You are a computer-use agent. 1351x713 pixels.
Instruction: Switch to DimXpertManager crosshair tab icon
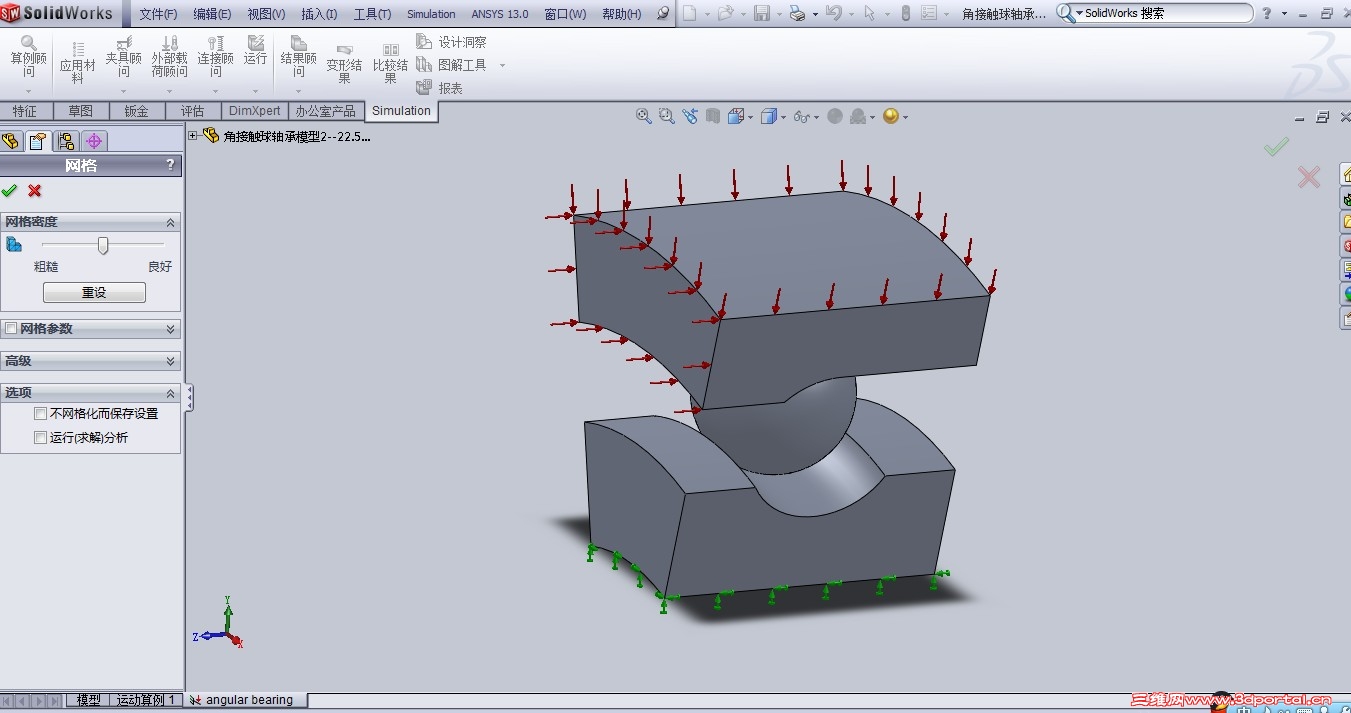click(x=94, y=141)
